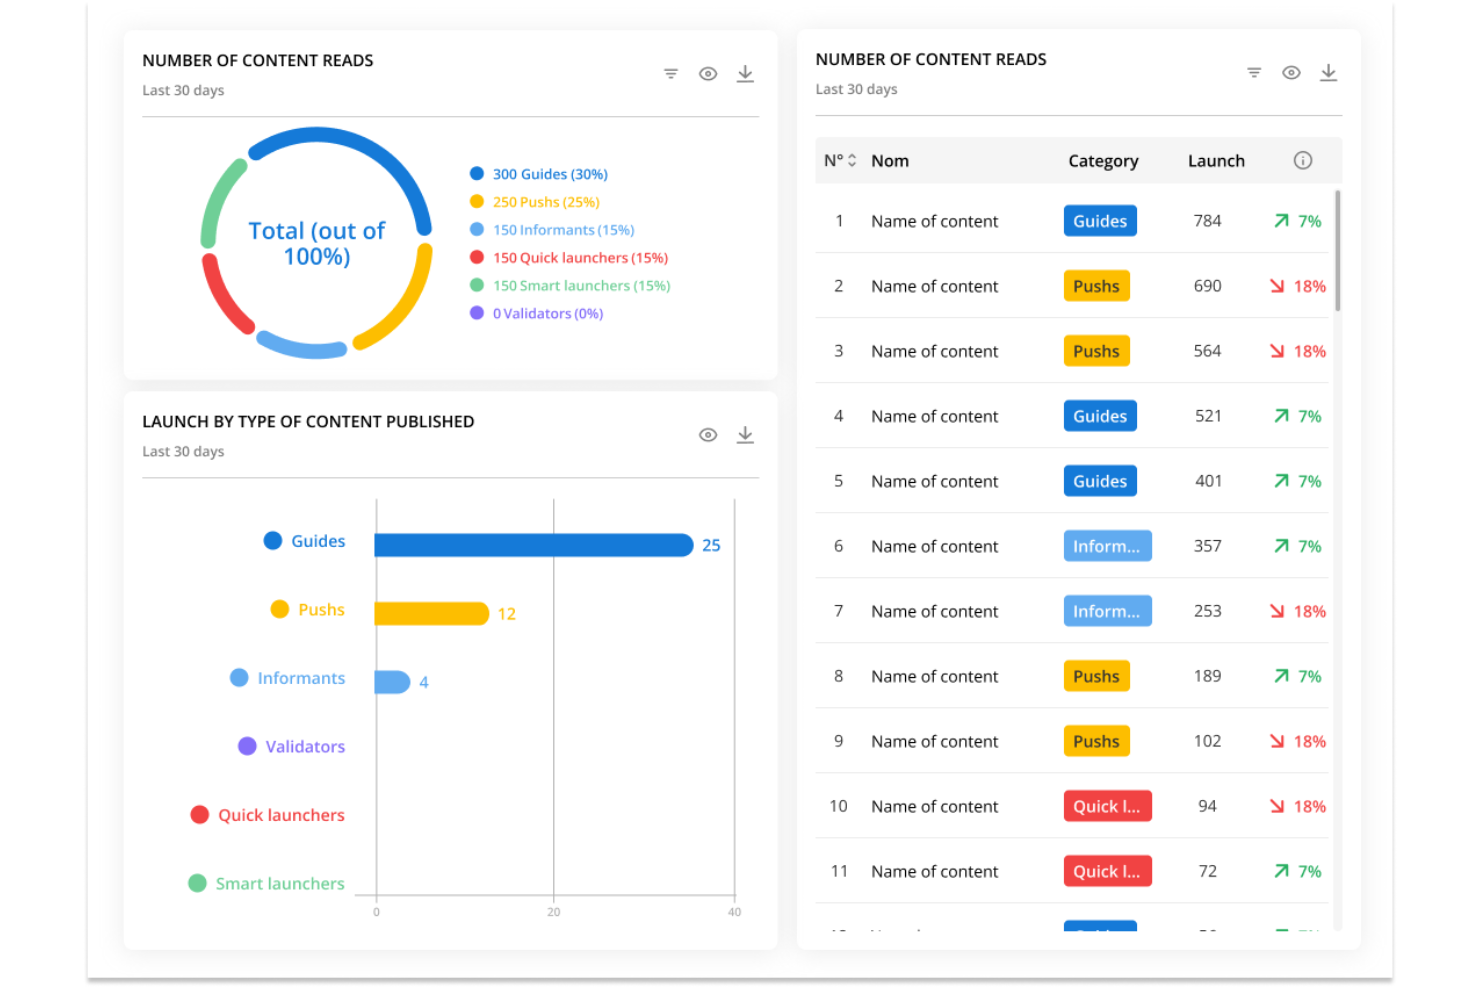Click the Pushs label in bar chart
Image resolution: width=1480 pixels, height=987 pixels.
coord(321,610)
